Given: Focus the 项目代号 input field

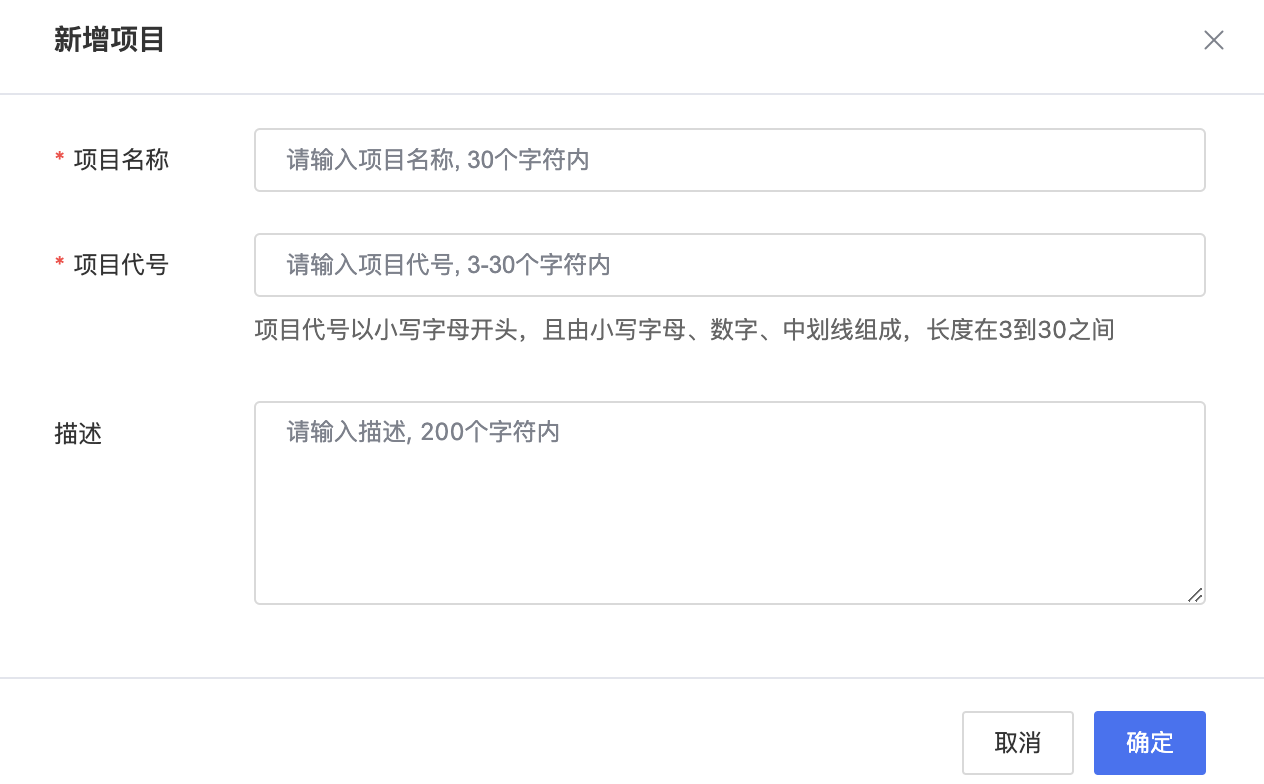Looking at the screenshot, I should tap(730, 265).
